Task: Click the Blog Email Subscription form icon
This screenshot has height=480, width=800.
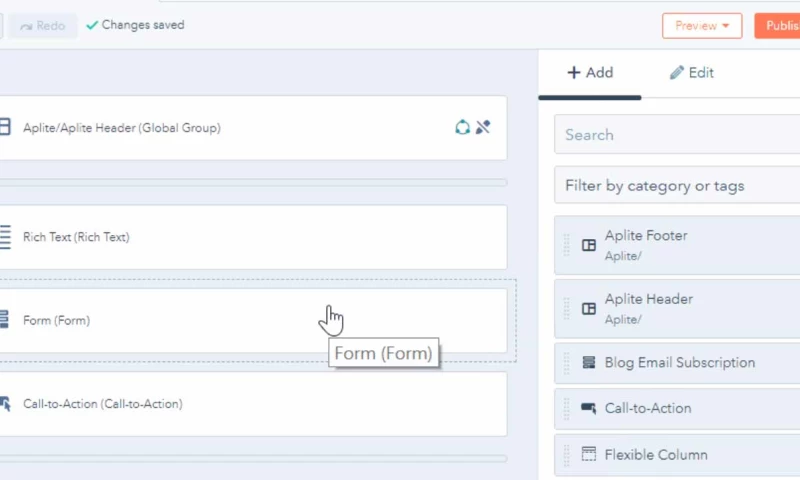Action: (x=589, y=363)
